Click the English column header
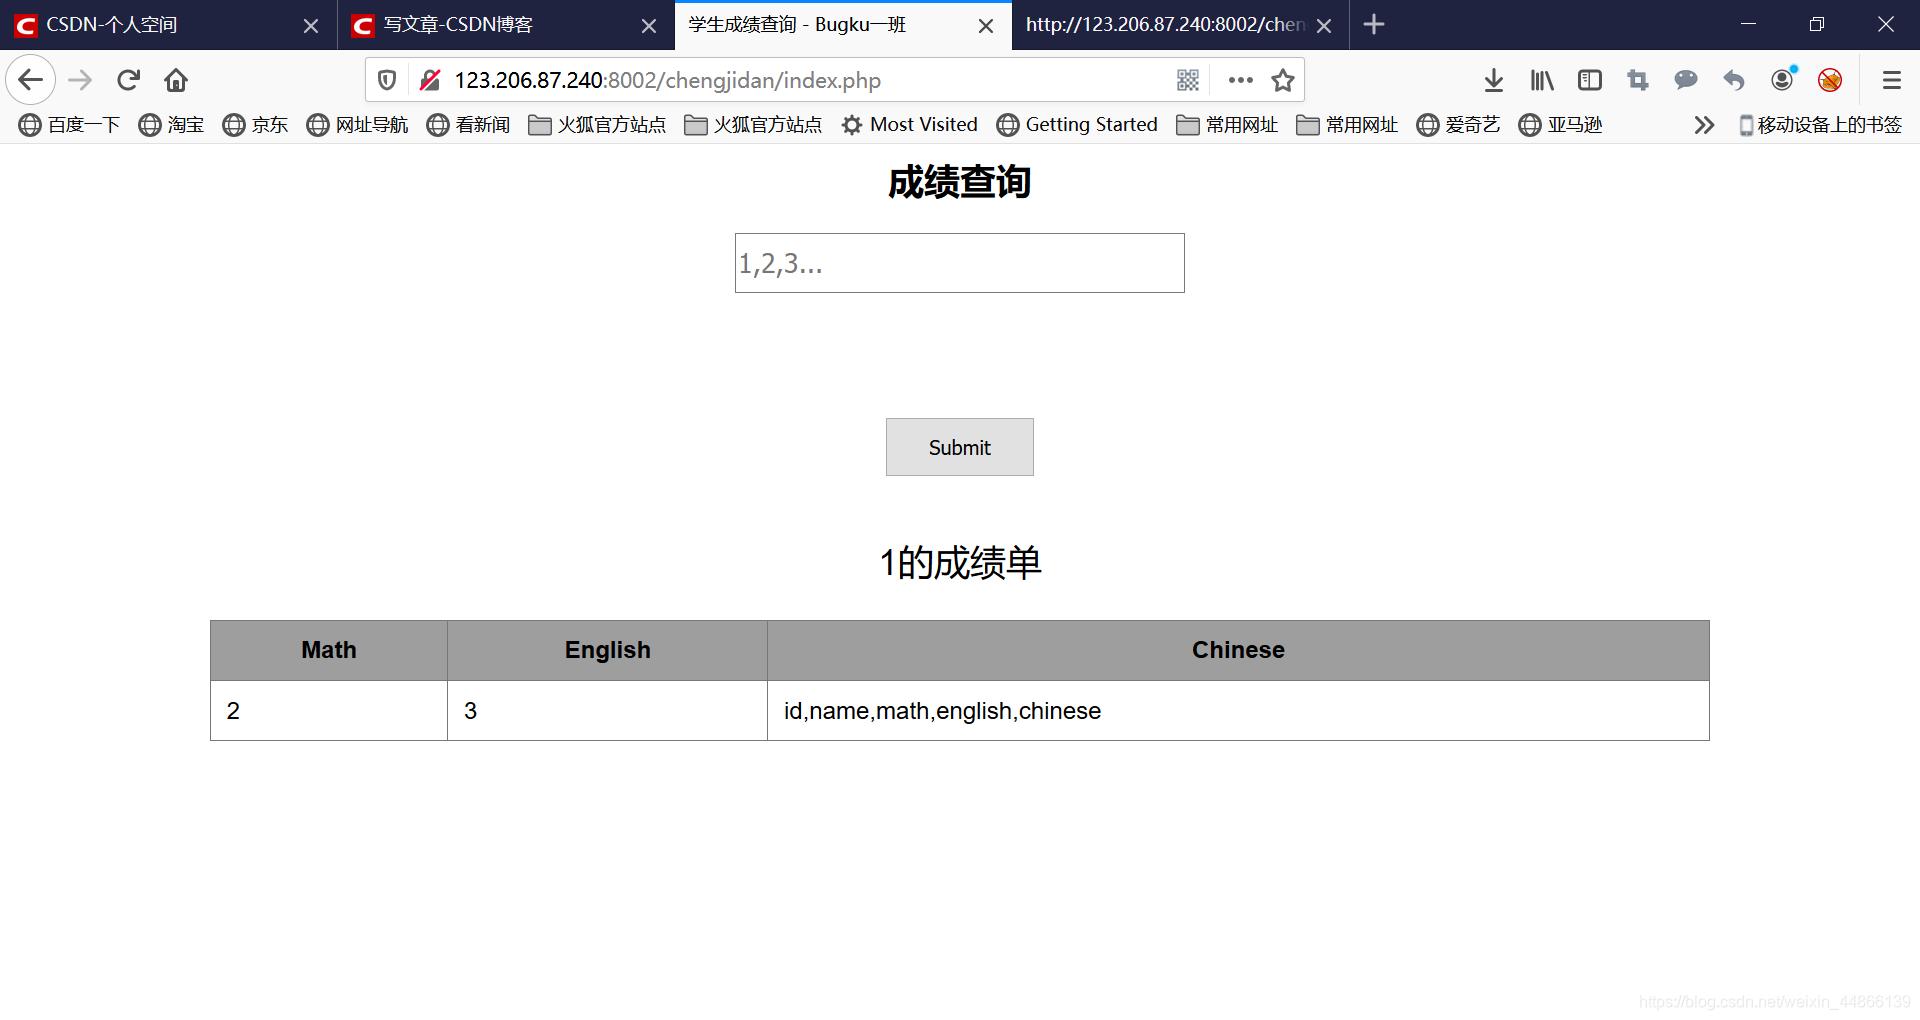This screenshot has width=1920, height=1020. coord(608,650)
